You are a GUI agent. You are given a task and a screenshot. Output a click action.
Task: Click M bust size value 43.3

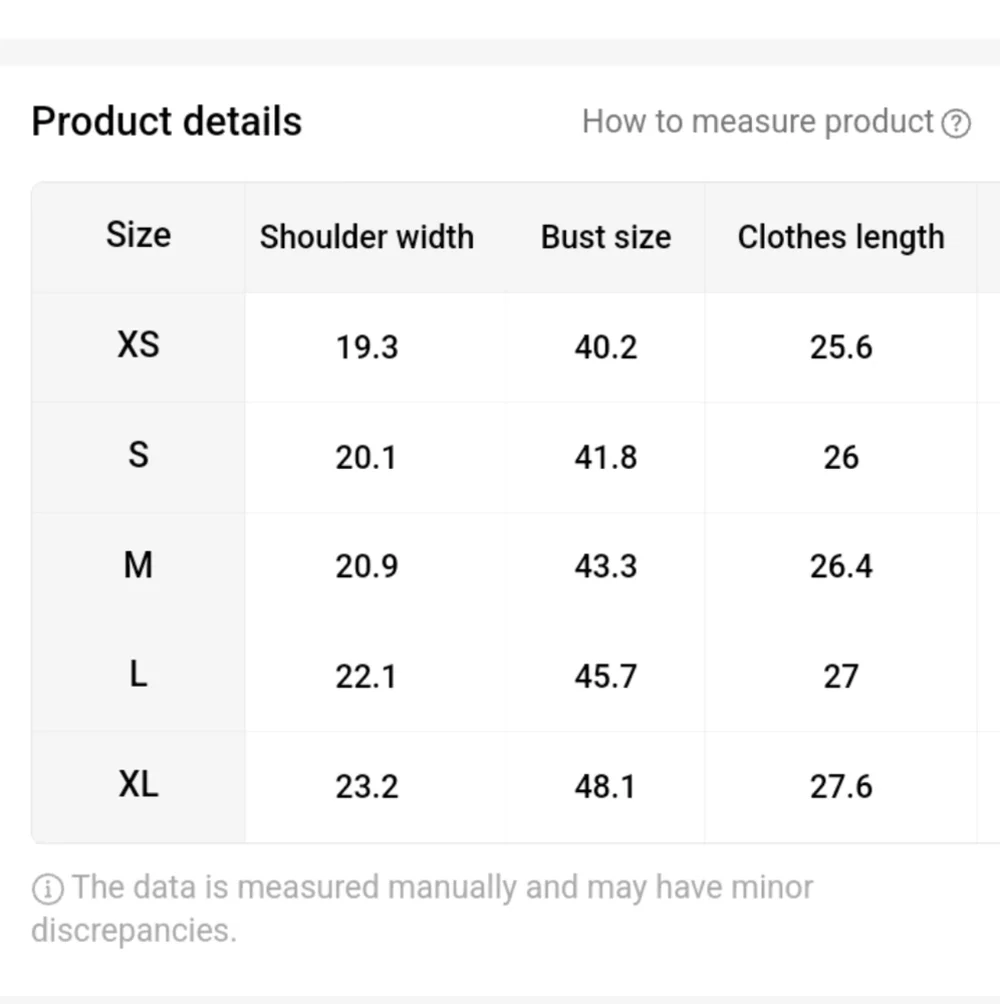(x=606, y=566)
